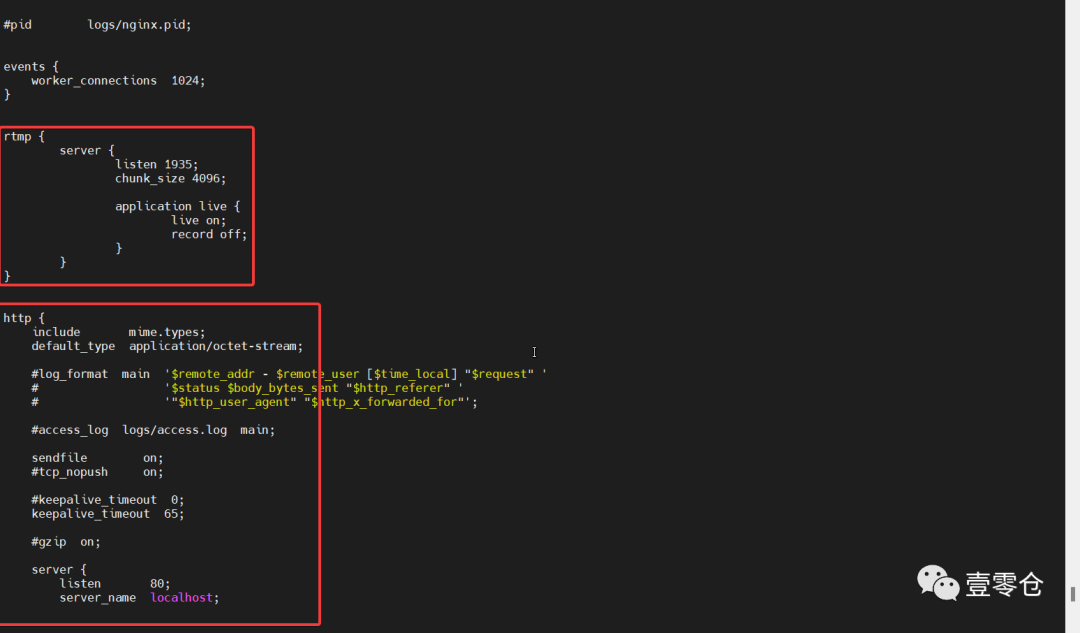The image size is (1080, 633).
Task: Click the WeChat logo watermark icon
Action: [938, 583]
